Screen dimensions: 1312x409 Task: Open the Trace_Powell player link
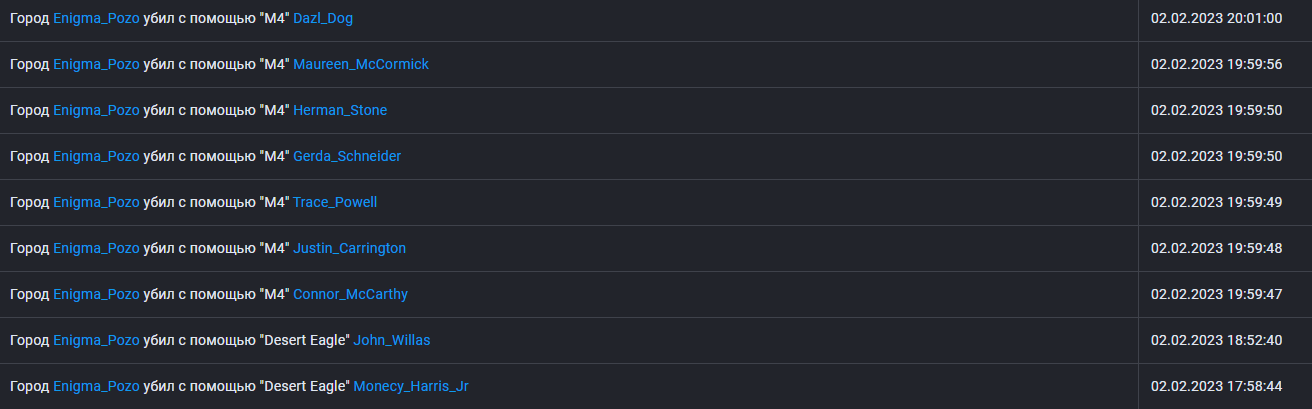tap(335, 202)
